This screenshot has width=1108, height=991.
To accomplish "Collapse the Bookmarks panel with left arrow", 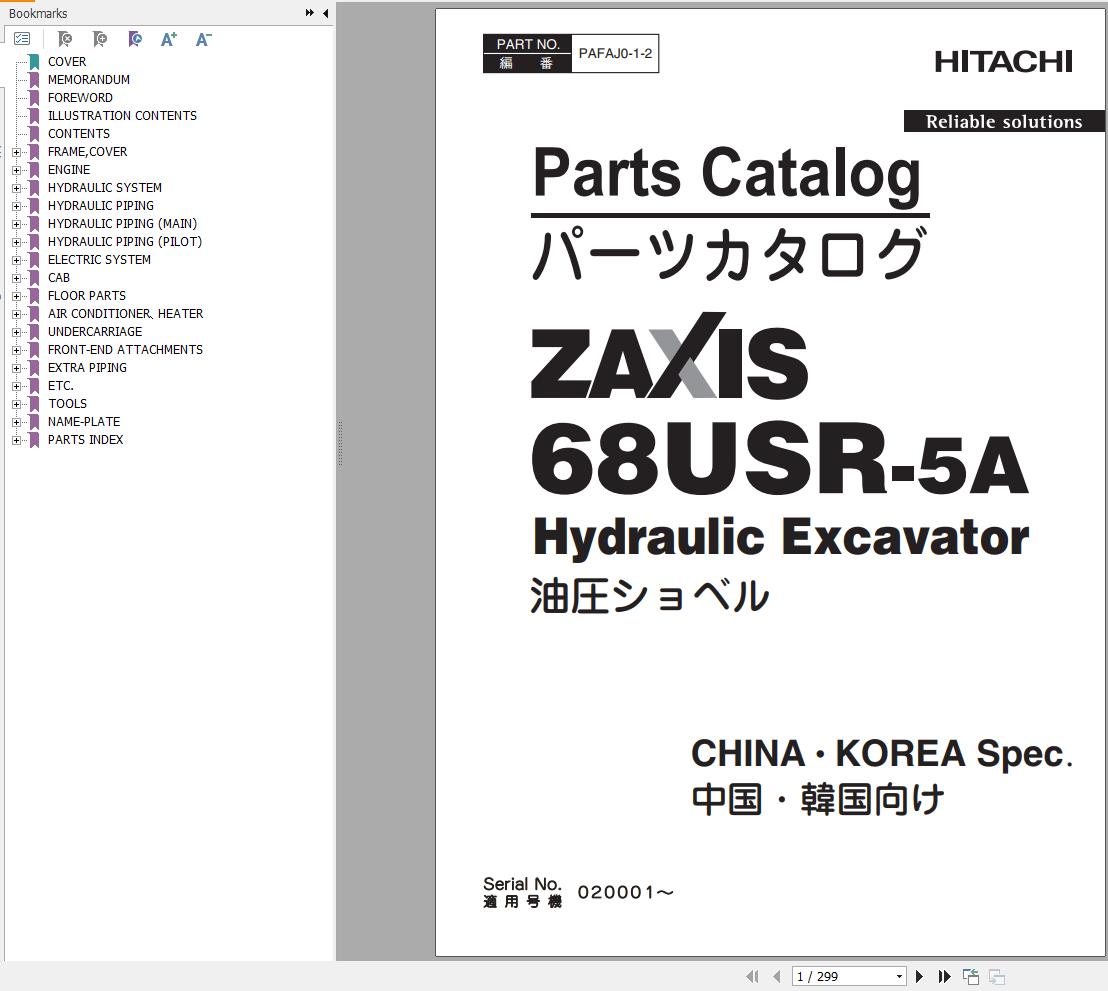I will tap(325, 13).
